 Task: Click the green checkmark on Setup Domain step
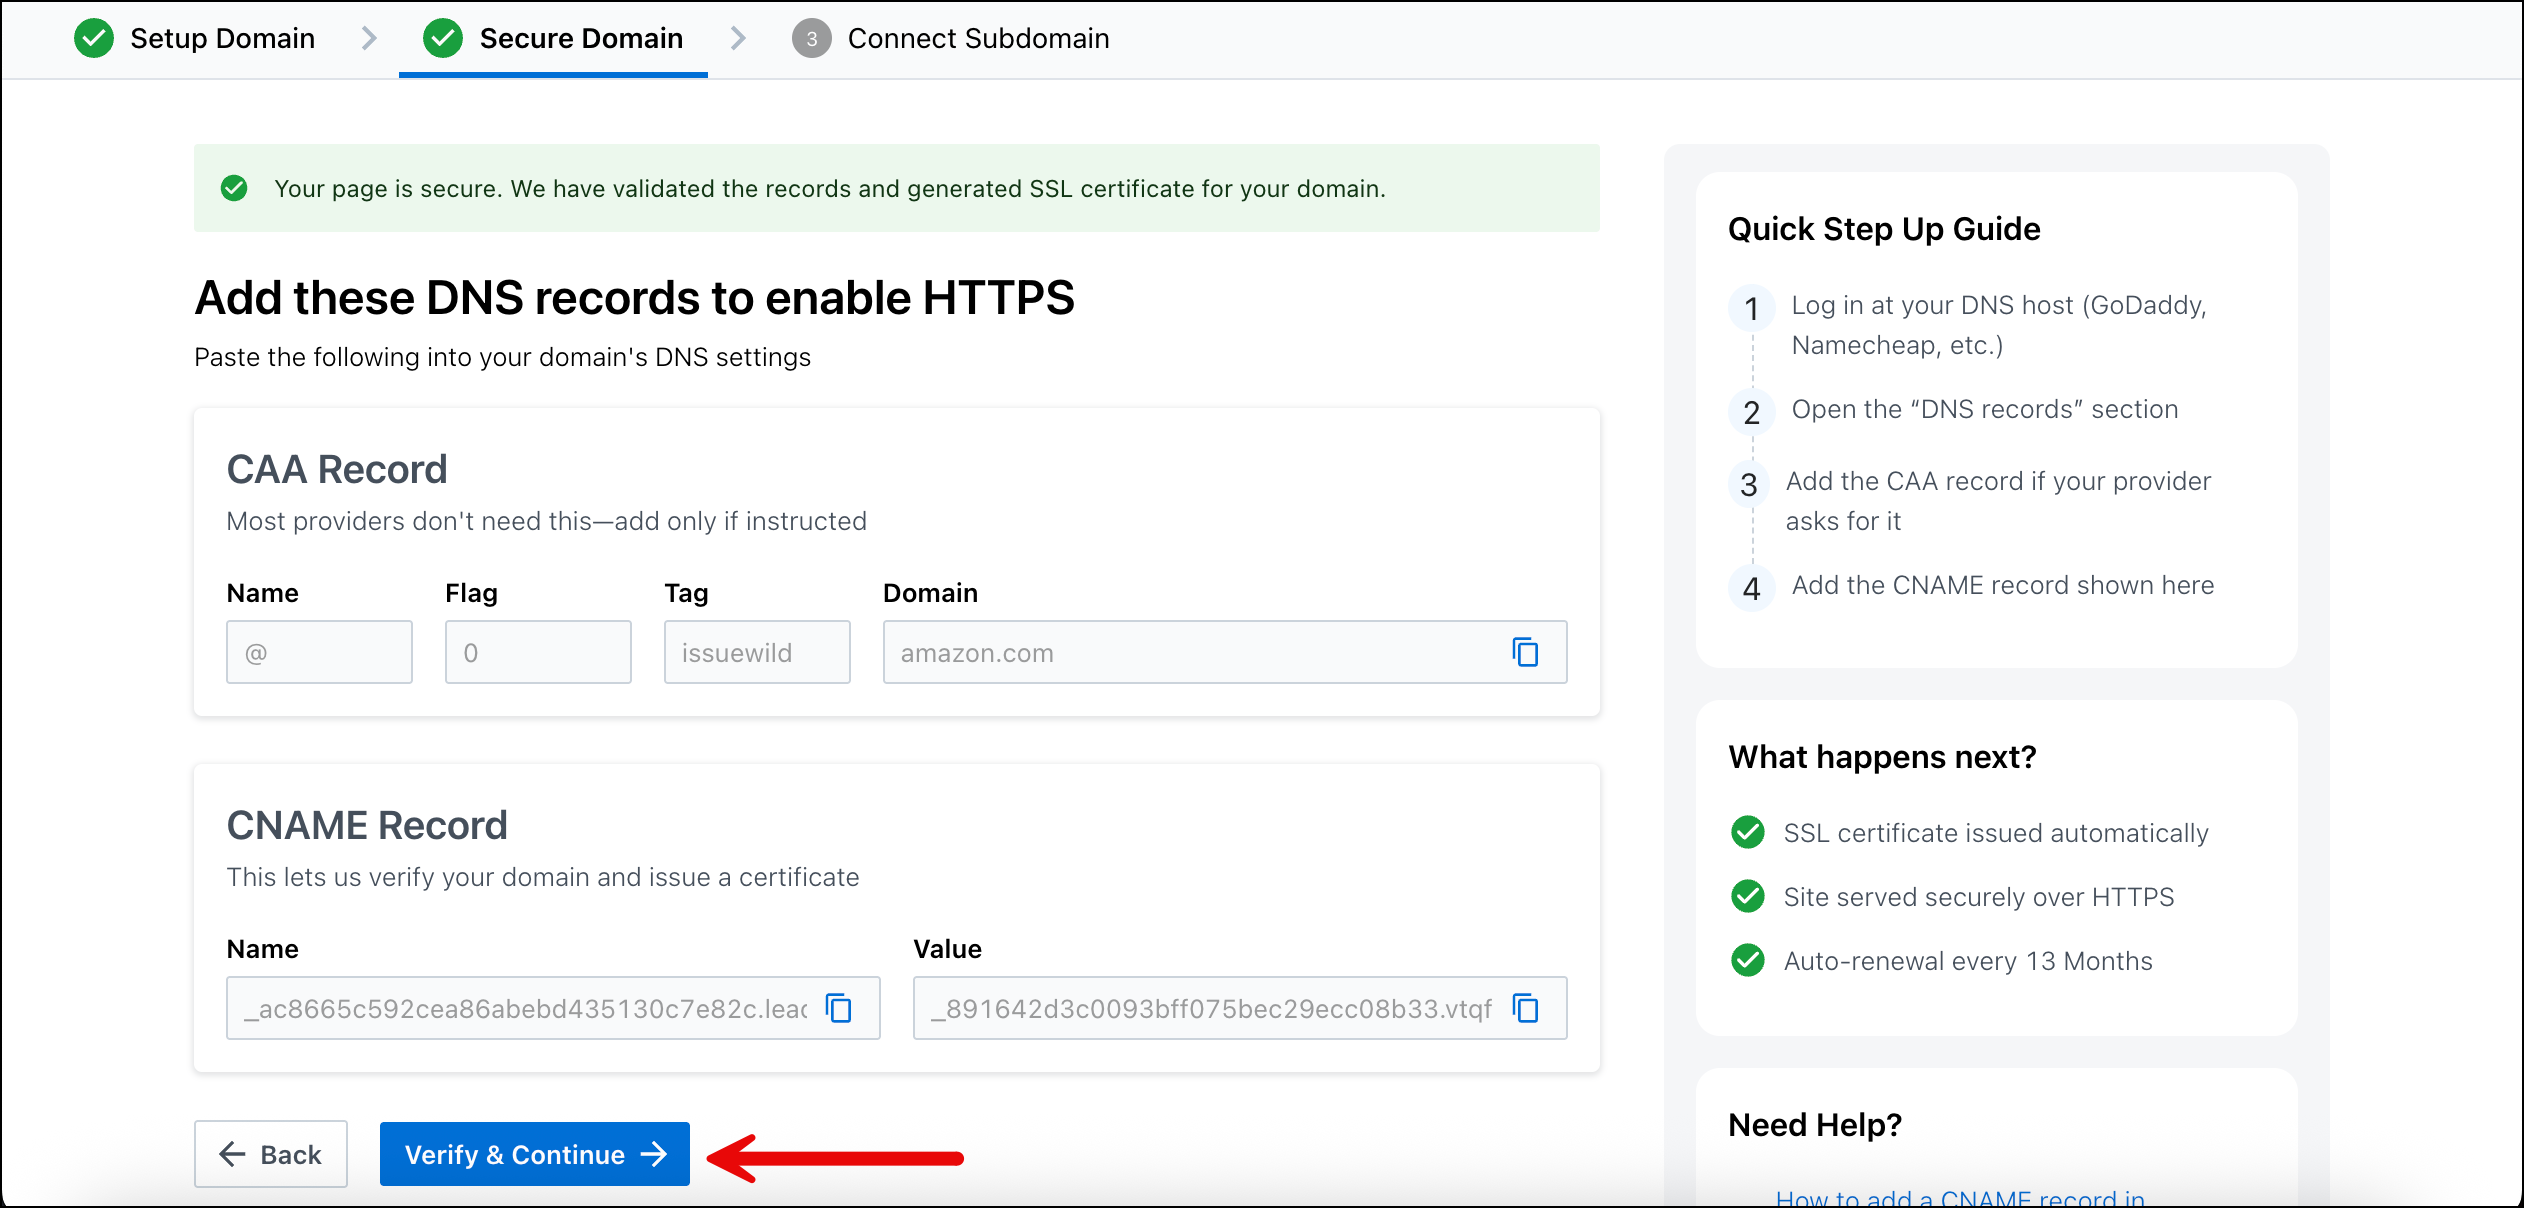[93, 38]
